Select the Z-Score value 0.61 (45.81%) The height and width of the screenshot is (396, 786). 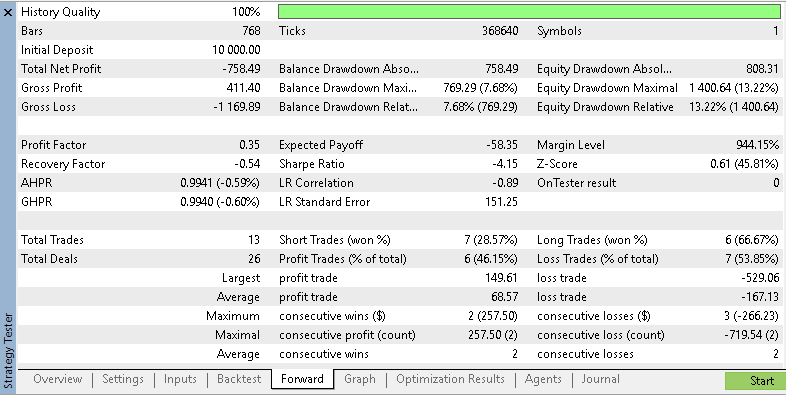[744, 164]
